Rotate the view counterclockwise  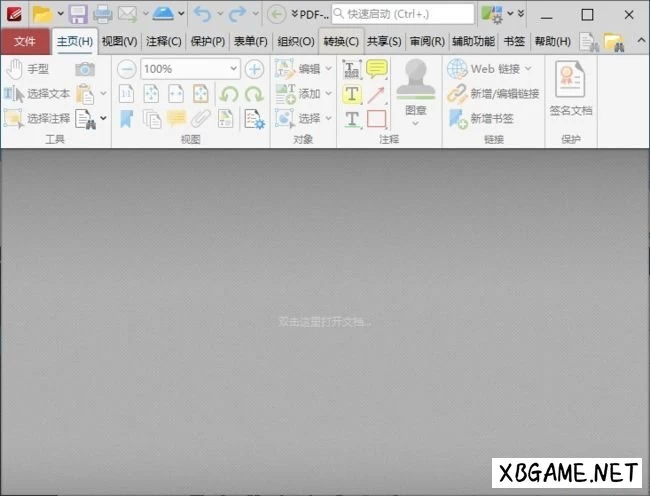tap(229, 94)
